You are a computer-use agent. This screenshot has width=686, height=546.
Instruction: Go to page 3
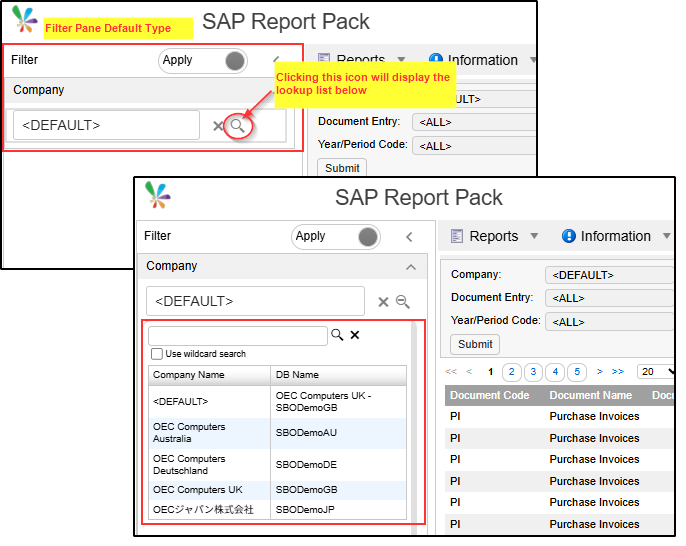(533, 372)
